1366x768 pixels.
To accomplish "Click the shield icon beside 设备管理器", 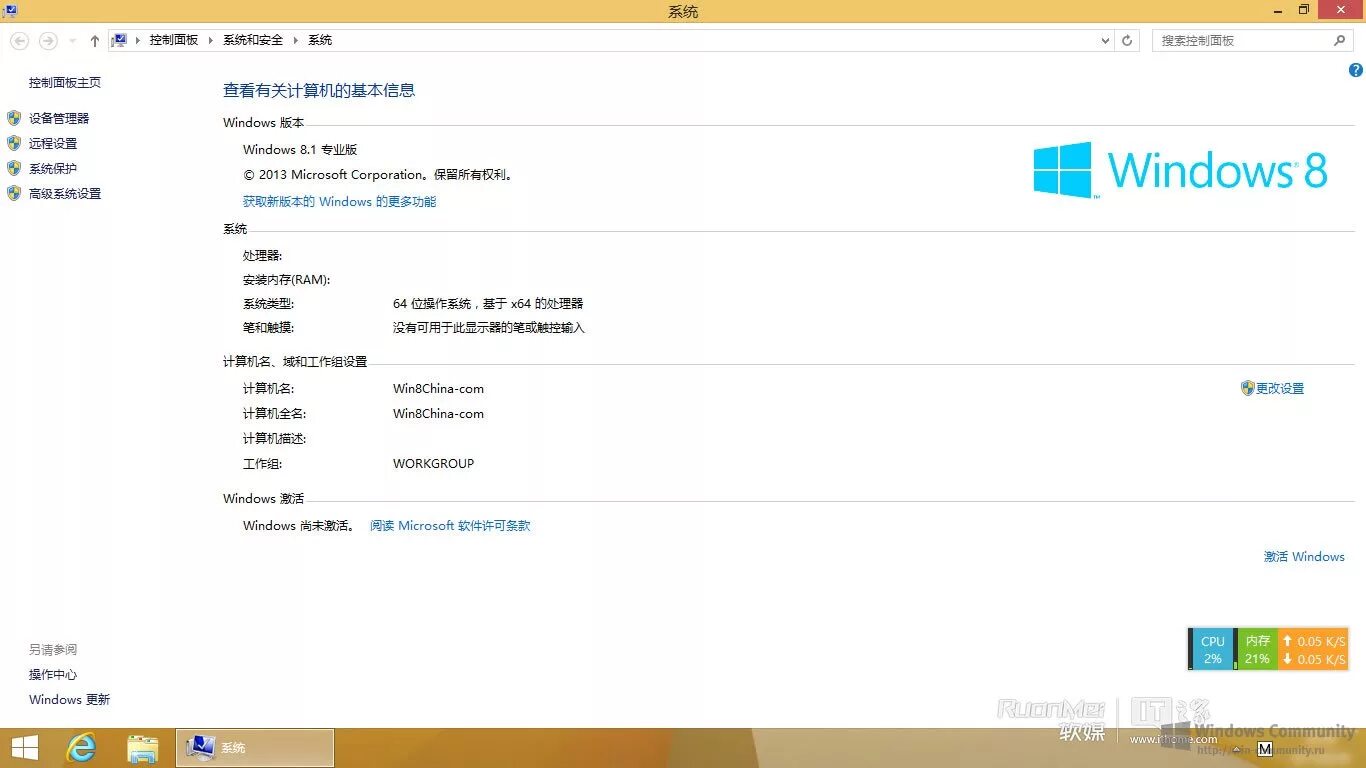I will click(14, 118).
